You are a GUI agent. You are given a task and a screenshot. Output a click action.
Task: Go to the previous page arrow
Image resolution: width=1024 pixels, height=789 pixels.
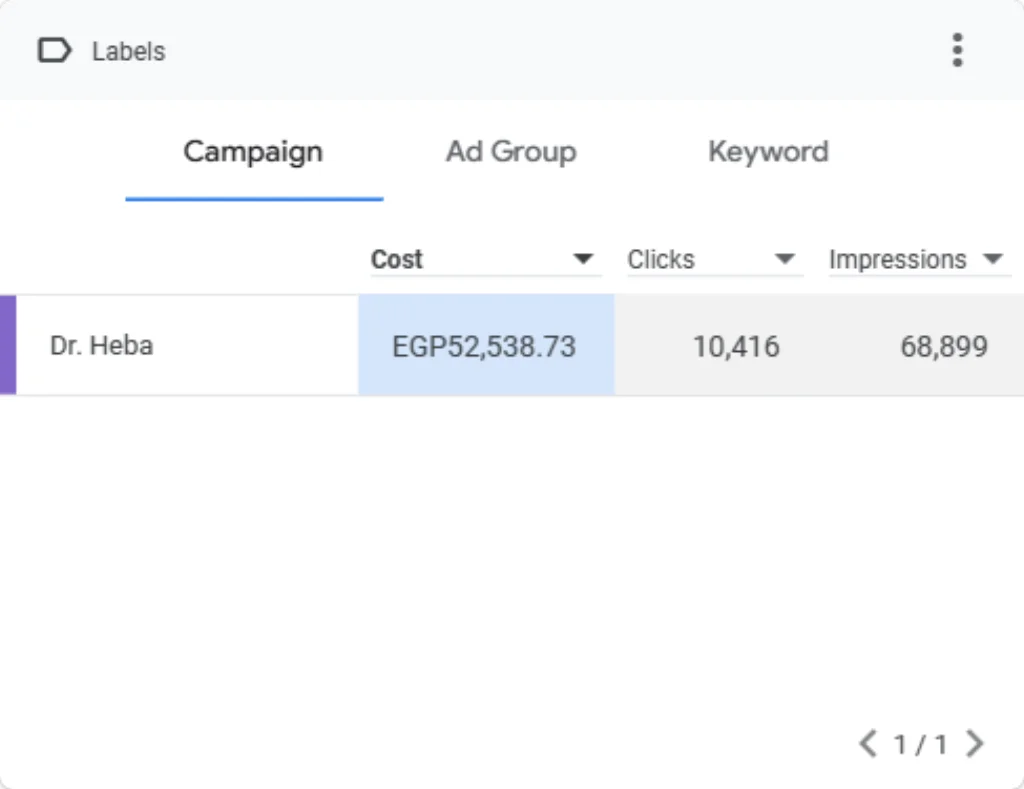(868, 744)
